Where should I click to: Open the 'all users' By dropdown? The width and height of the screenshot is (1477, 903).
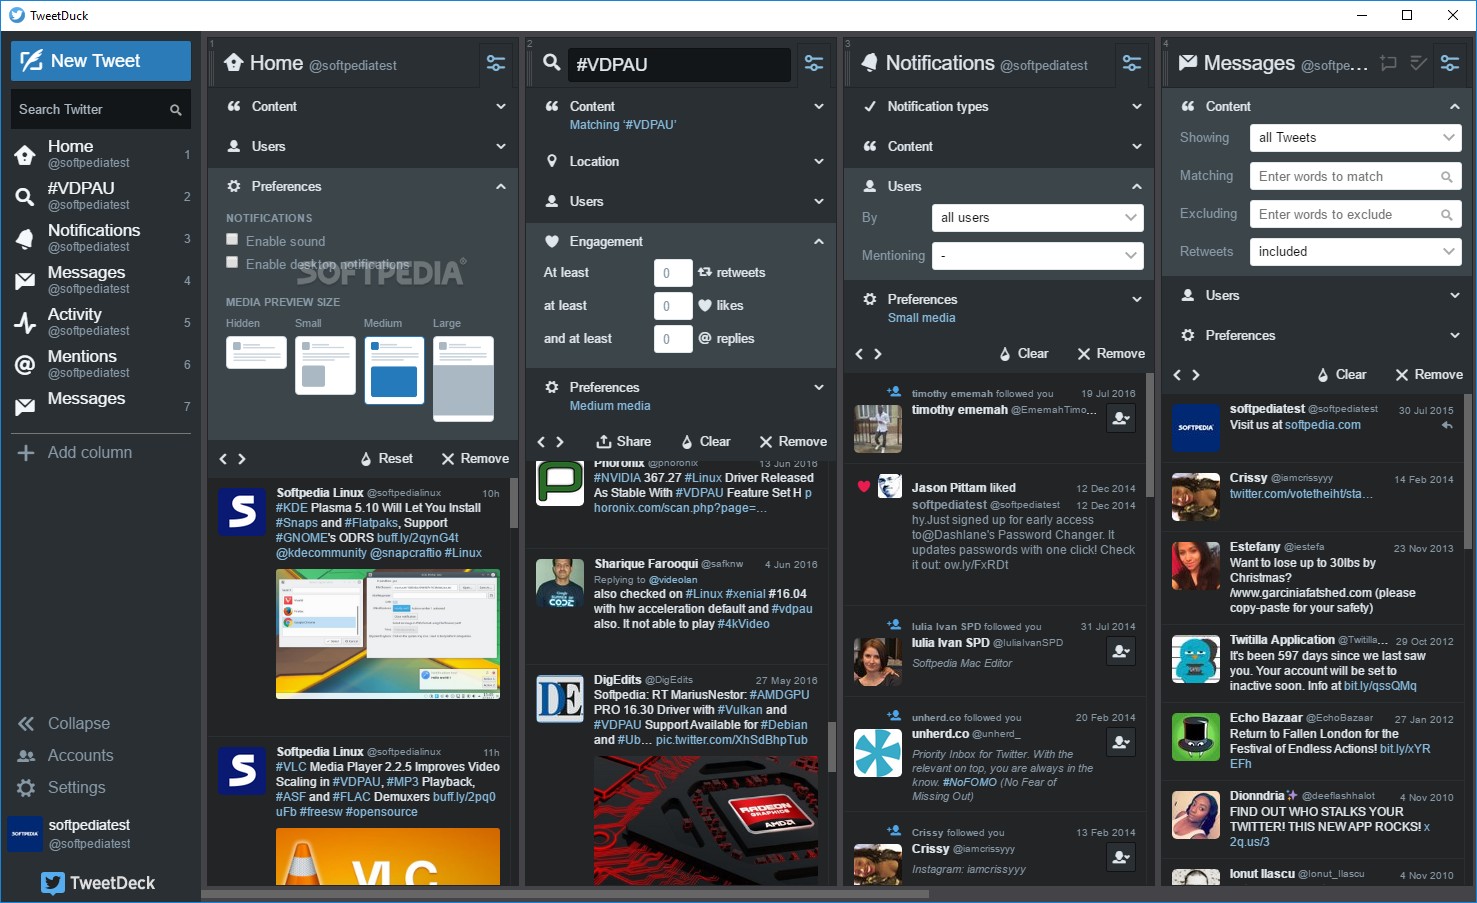tap(1038, 217)
